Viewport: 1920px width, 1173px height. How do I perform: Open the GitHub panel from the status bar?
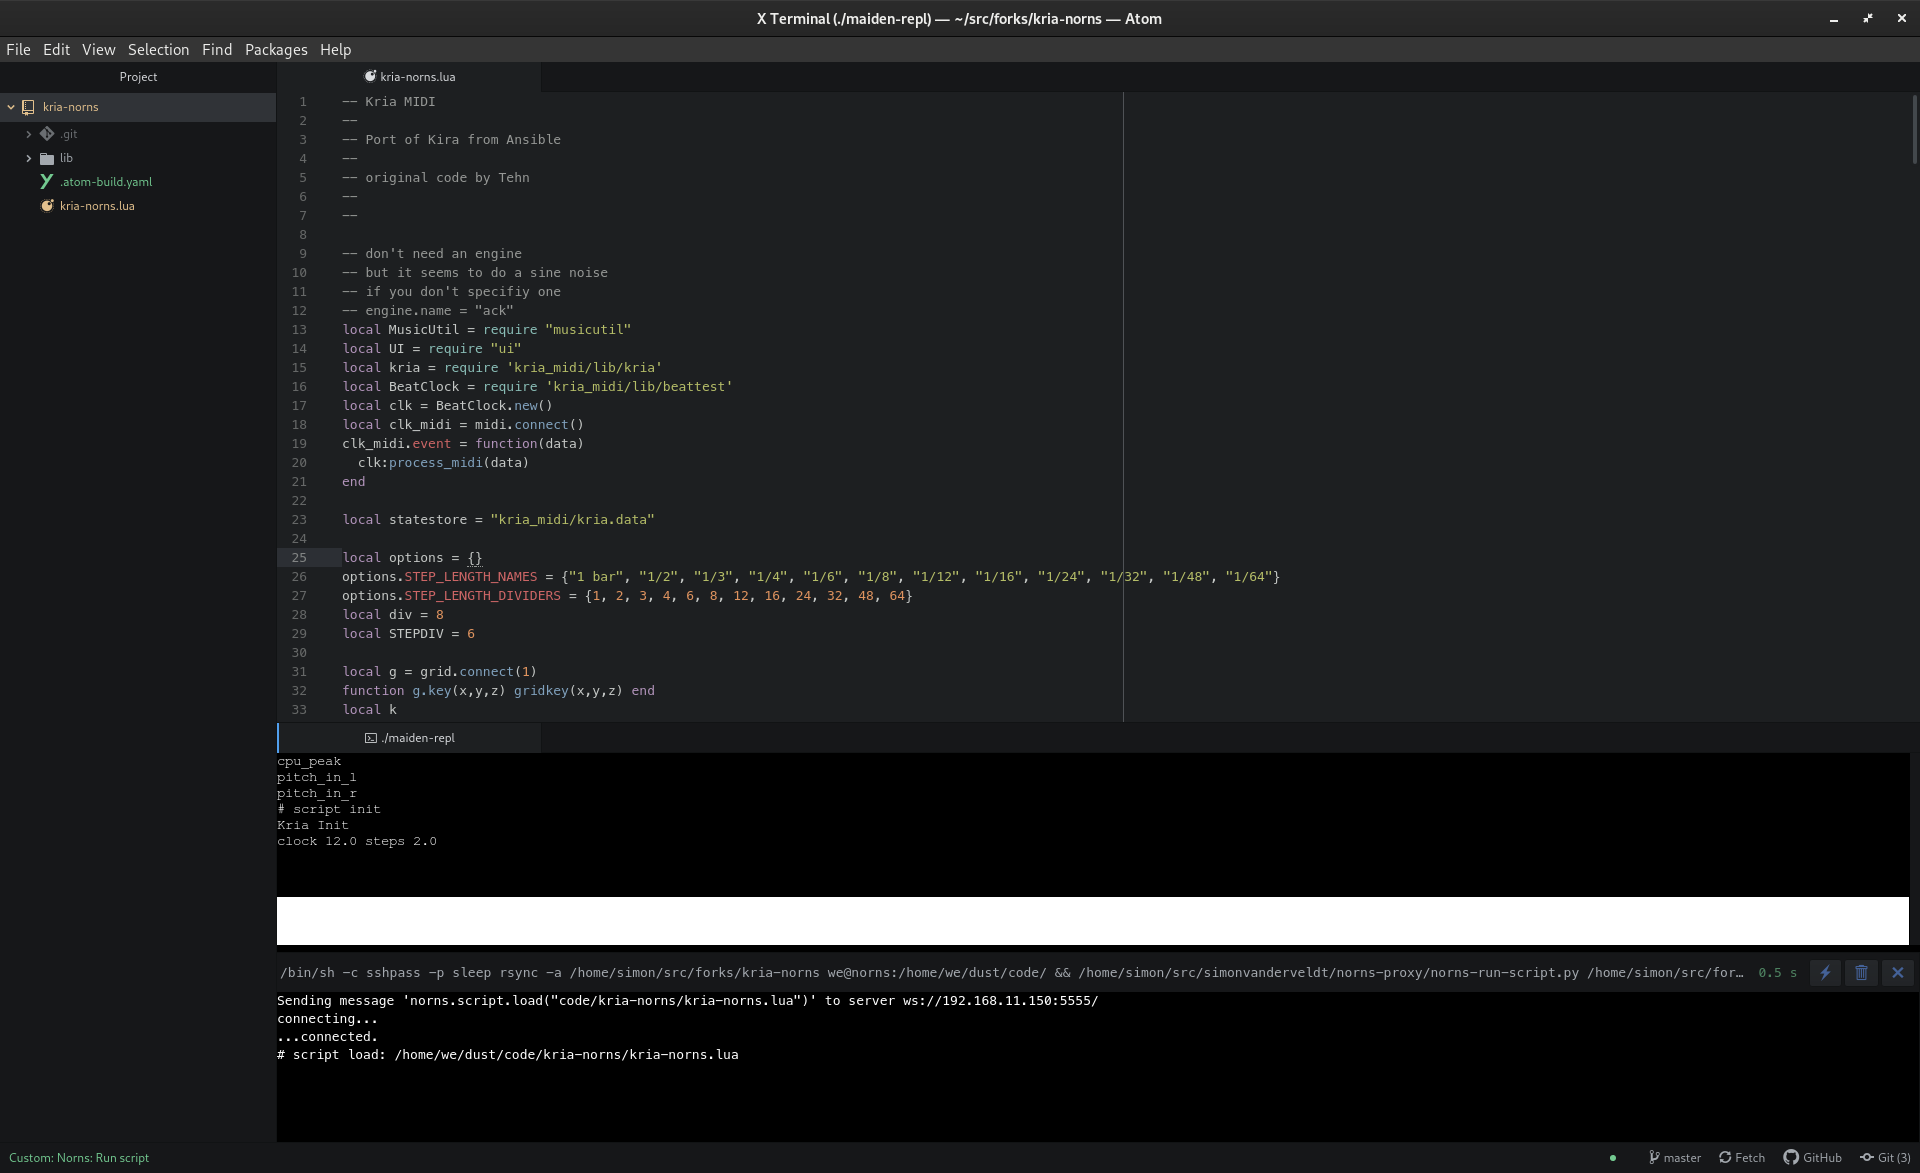1812,1158
